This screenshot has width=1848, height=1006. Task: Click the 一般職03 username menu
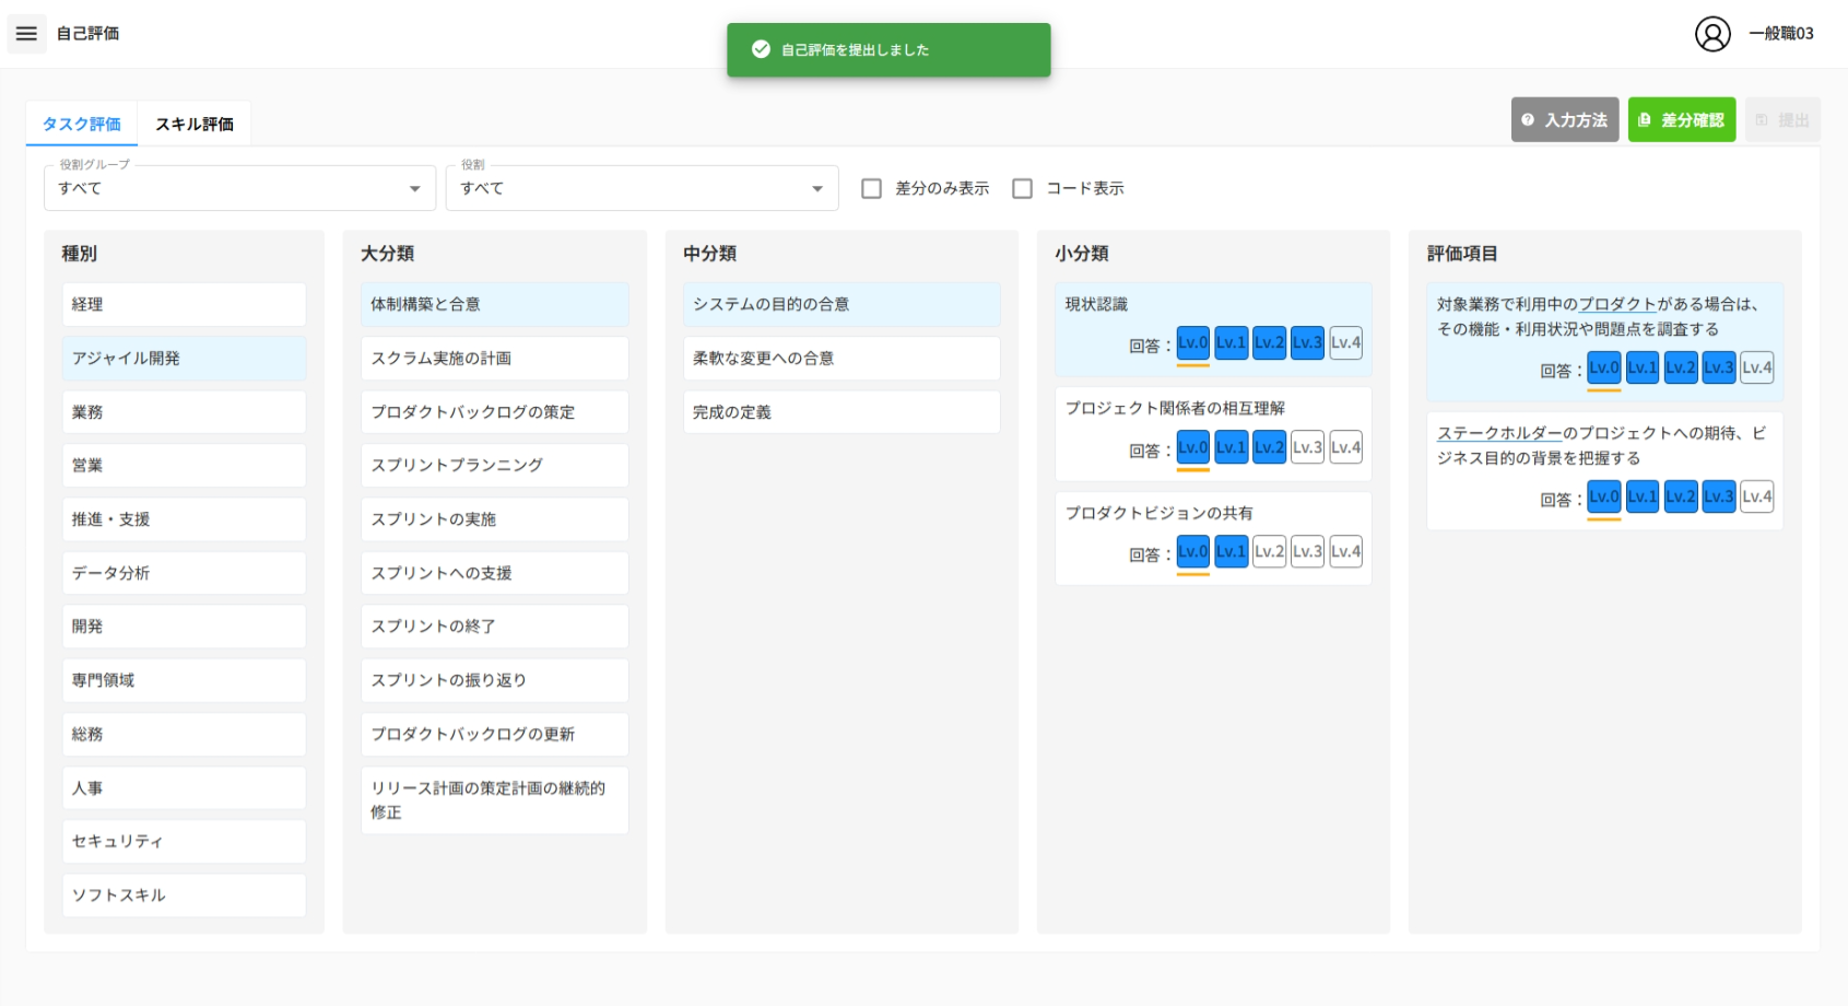pyautogui.click(x=1780, y=34)
